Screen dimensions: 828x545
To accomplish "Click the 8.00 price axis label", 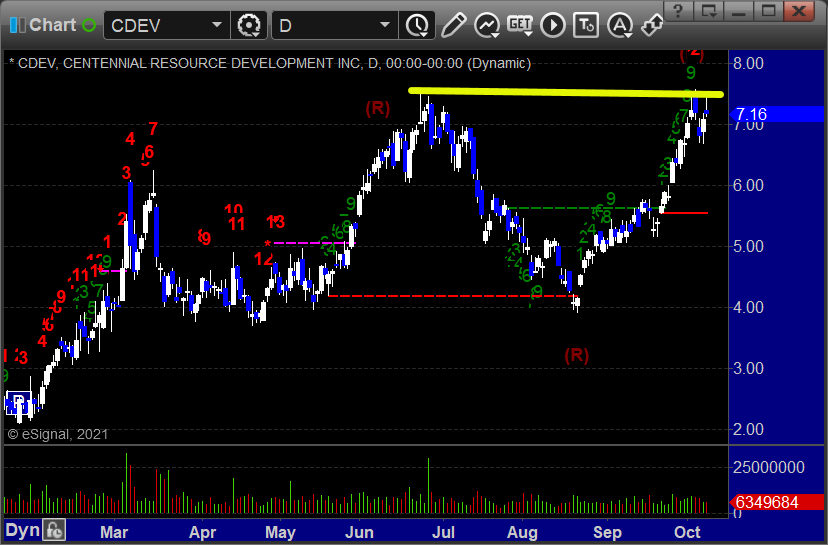I will [748, 63].
